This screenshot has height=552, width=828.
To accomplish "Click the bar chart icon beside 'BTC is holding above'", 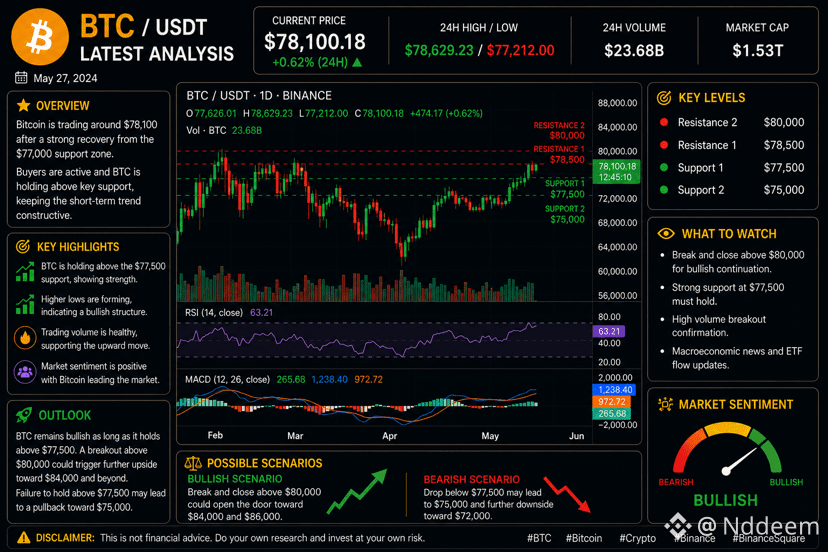I will [x=25, y=273].
